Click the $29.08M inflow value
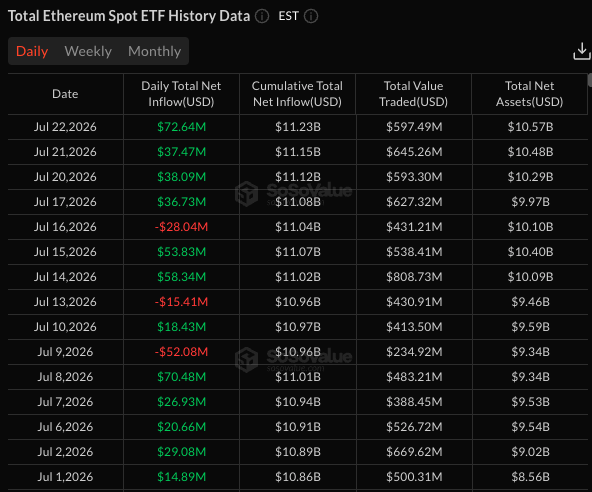 coord(182,452)
